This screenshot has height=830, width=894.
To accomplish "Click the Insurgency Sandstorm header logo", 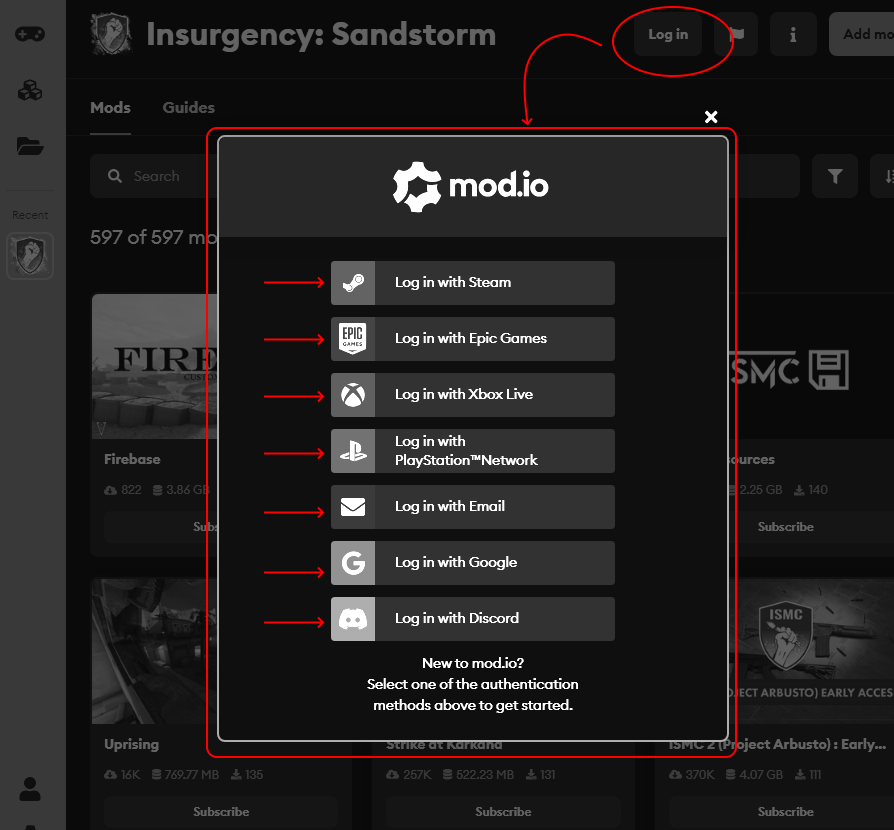I will [112, 34].
